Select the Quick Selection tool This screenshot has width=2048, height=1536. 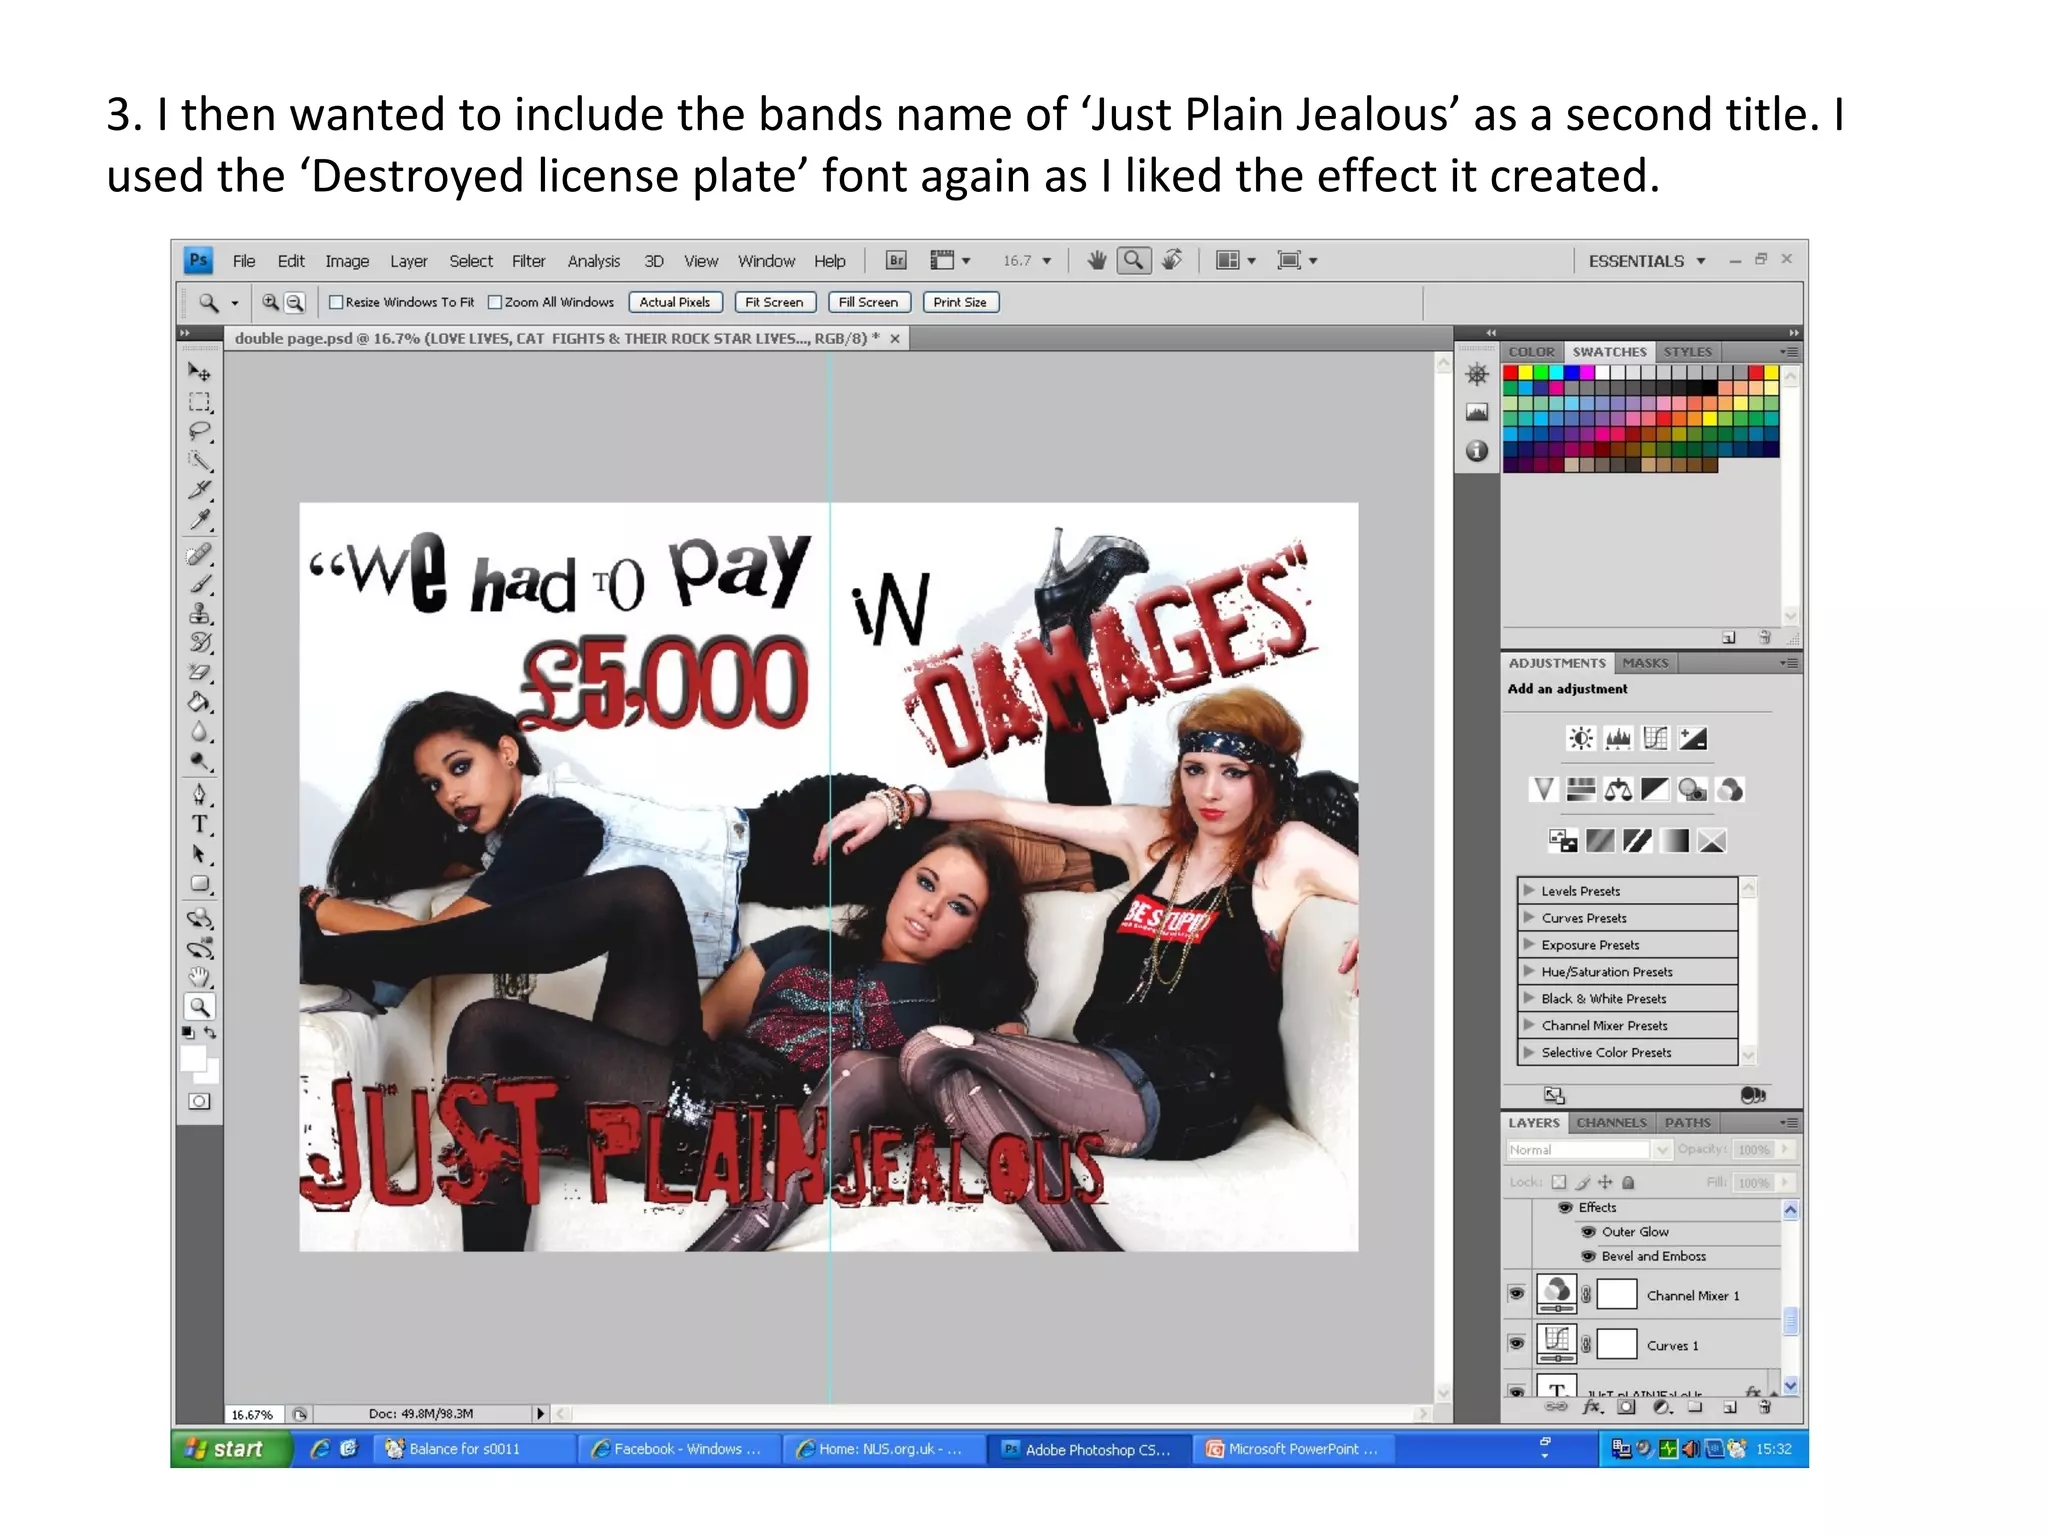click(x=199, y=461)
